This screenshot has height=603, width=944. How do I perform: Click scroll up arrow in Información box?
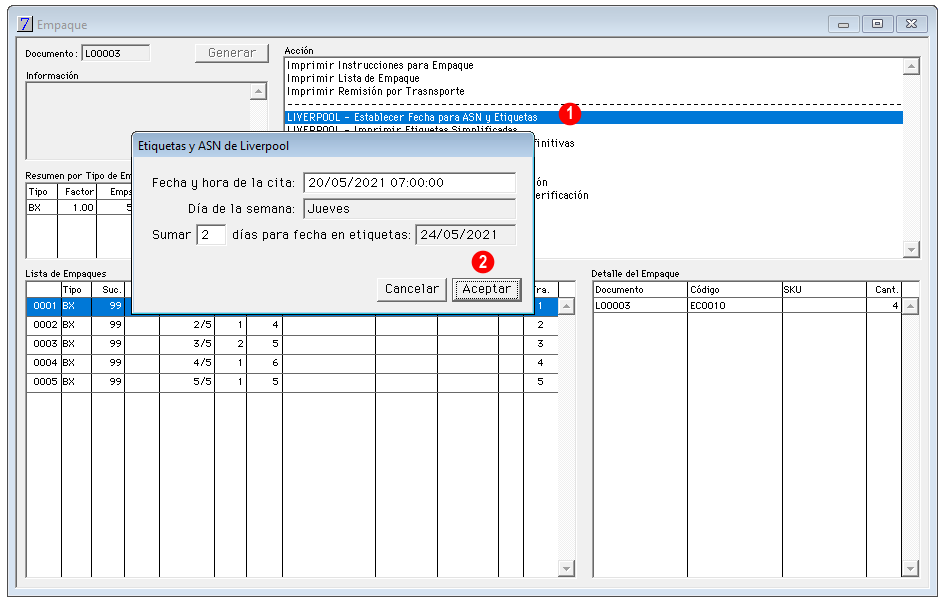coord(258,91)
